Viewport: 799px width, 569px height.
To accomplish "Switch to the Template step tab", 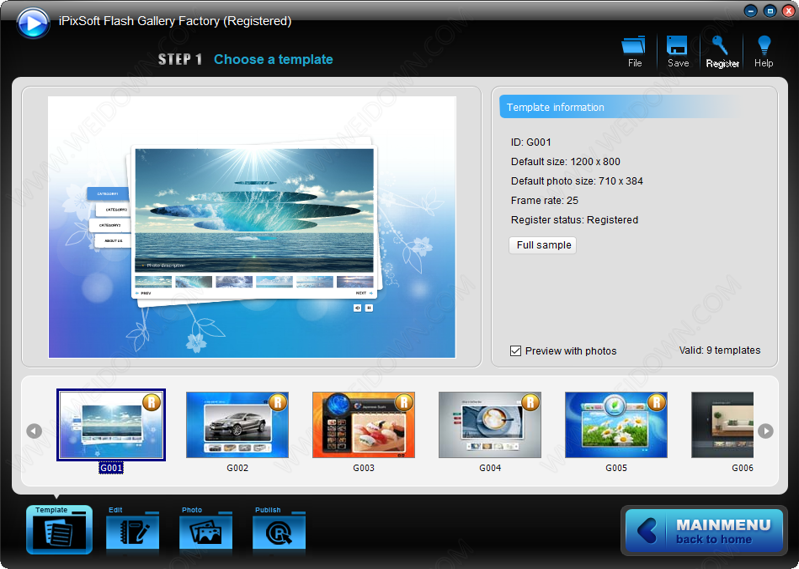I will pos(60,529).
